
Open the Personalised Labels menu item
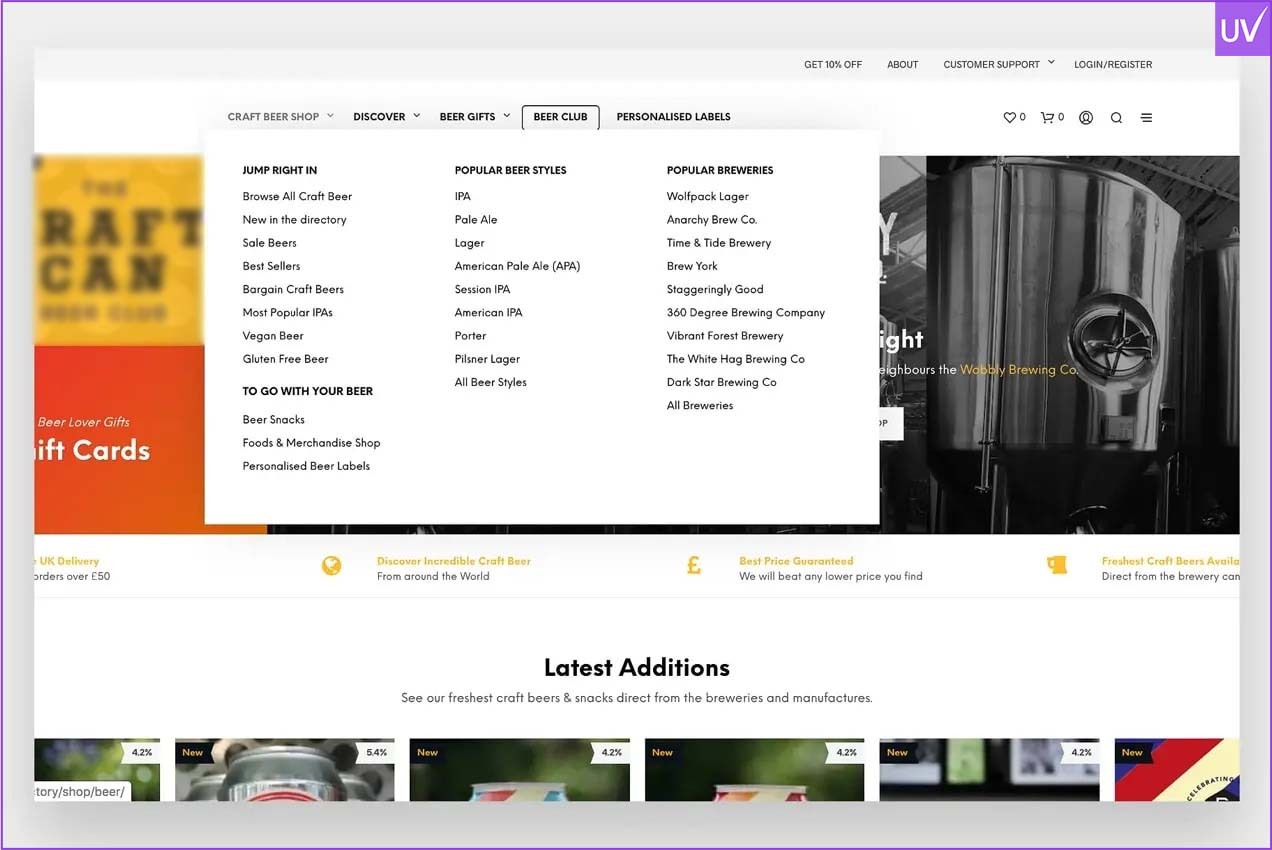click(x=674, y=117)
